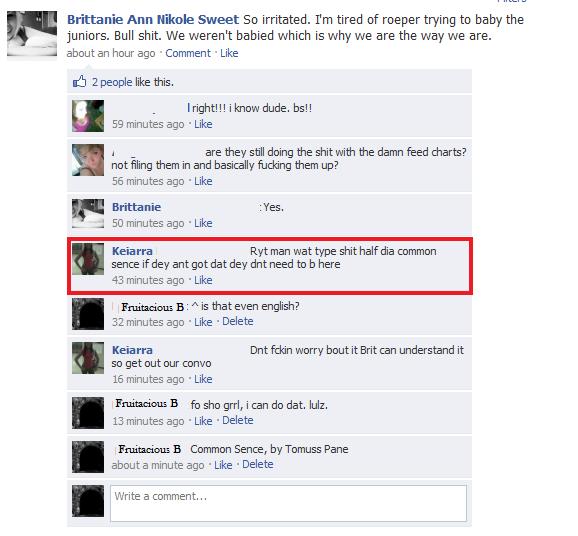Like the 'Dnt fckin worry' comment
Image resolution: width=578 pixels, height=536 pixels.
point(203,379)
